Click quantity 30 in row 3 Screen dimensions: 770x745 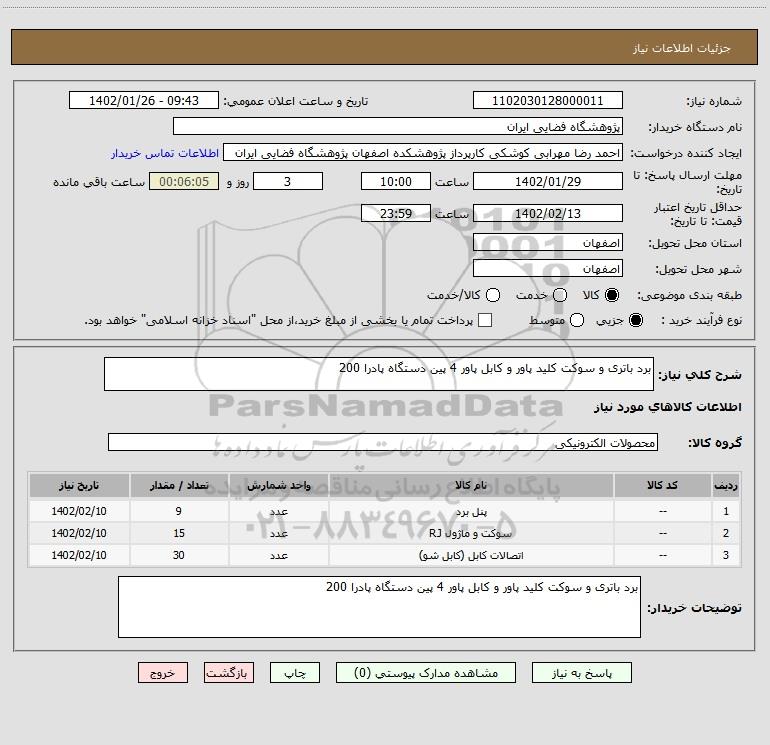point(179,555)
